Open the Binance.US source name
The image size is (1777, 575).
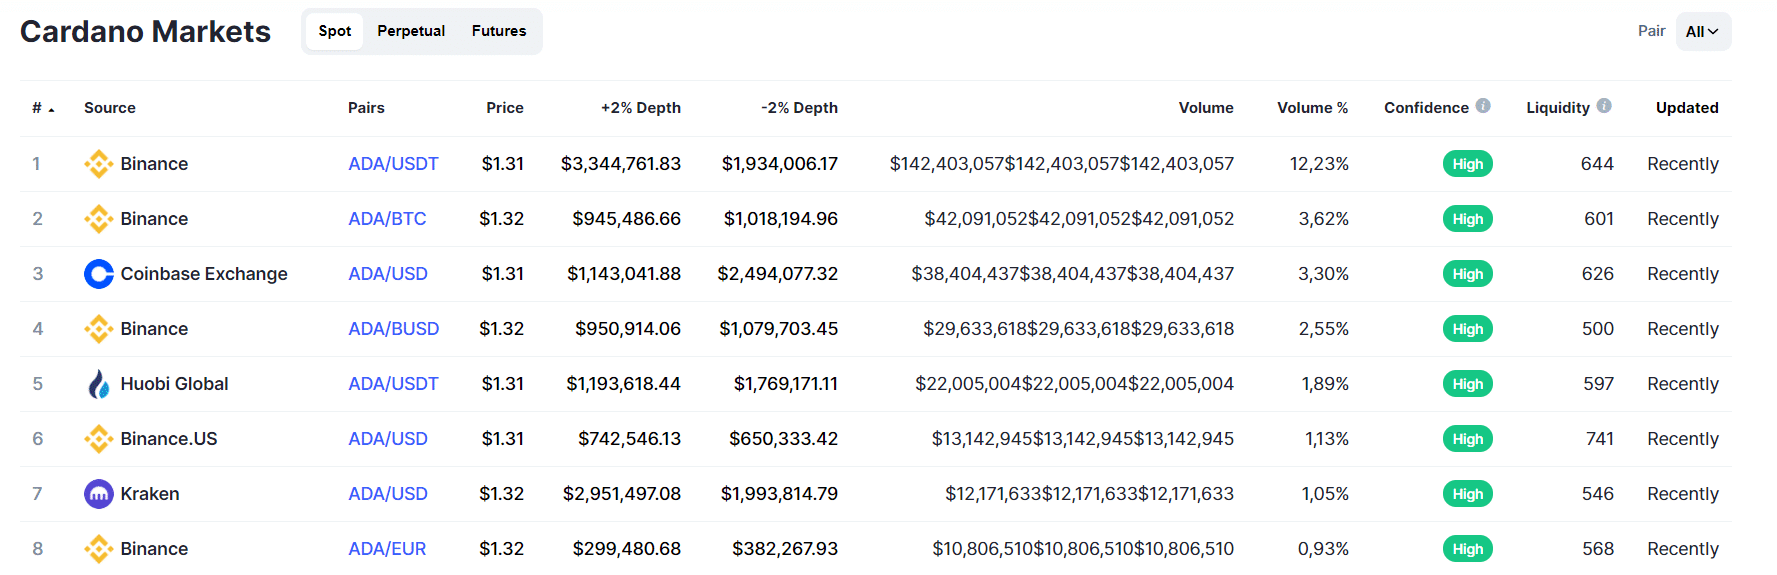(x=169, y=439)
